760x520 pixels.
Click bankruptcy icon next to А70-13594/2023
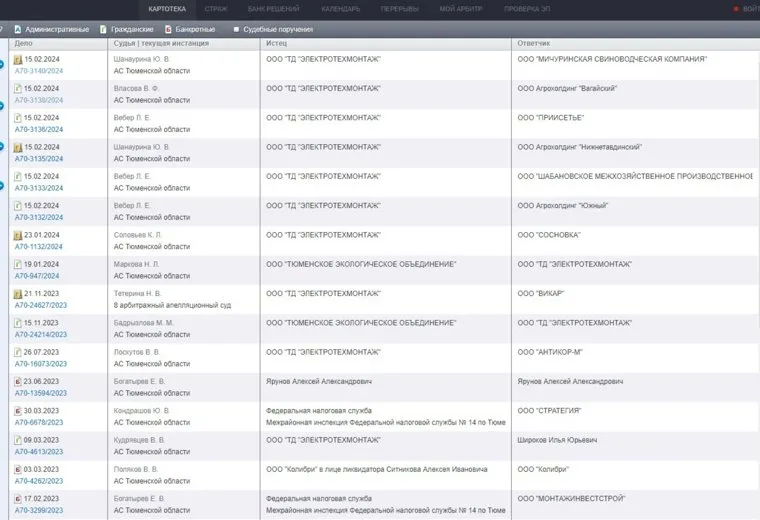[18, 382]
